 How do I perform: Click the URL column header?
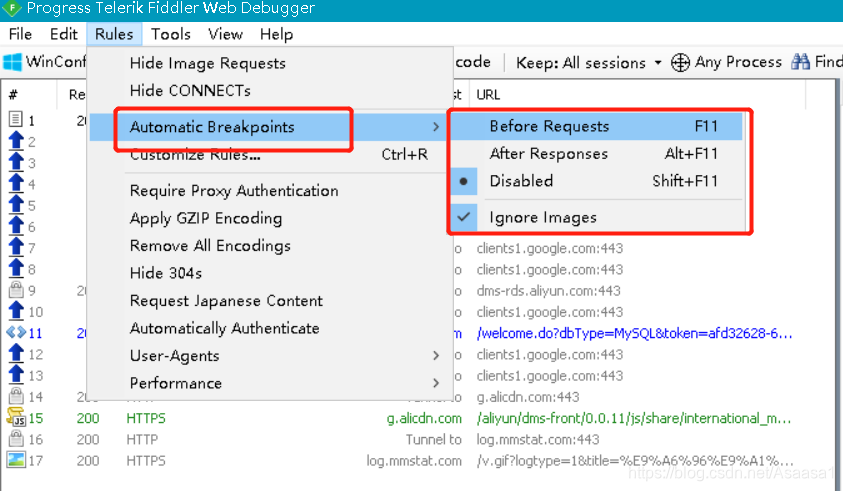coord(488,95)
